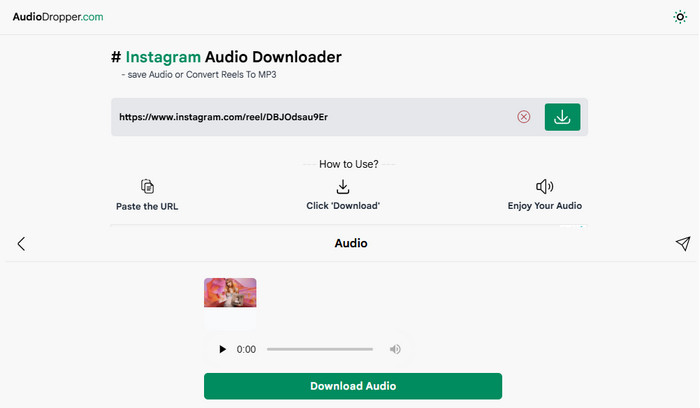Click the 'How to Use?' label

tap(349, 164)
